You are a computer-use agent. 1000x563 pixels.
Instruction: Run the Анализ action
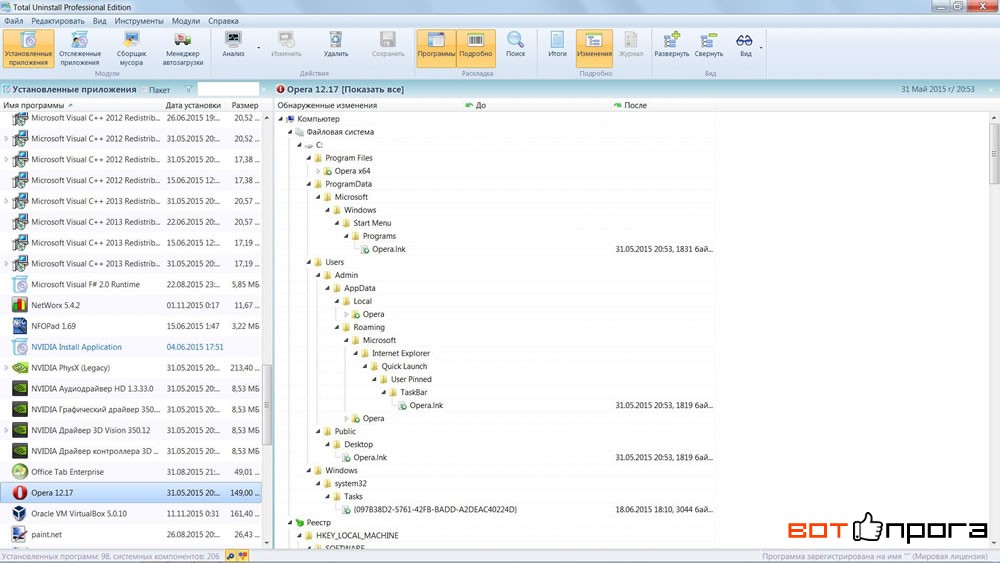(x=233, y=45)
